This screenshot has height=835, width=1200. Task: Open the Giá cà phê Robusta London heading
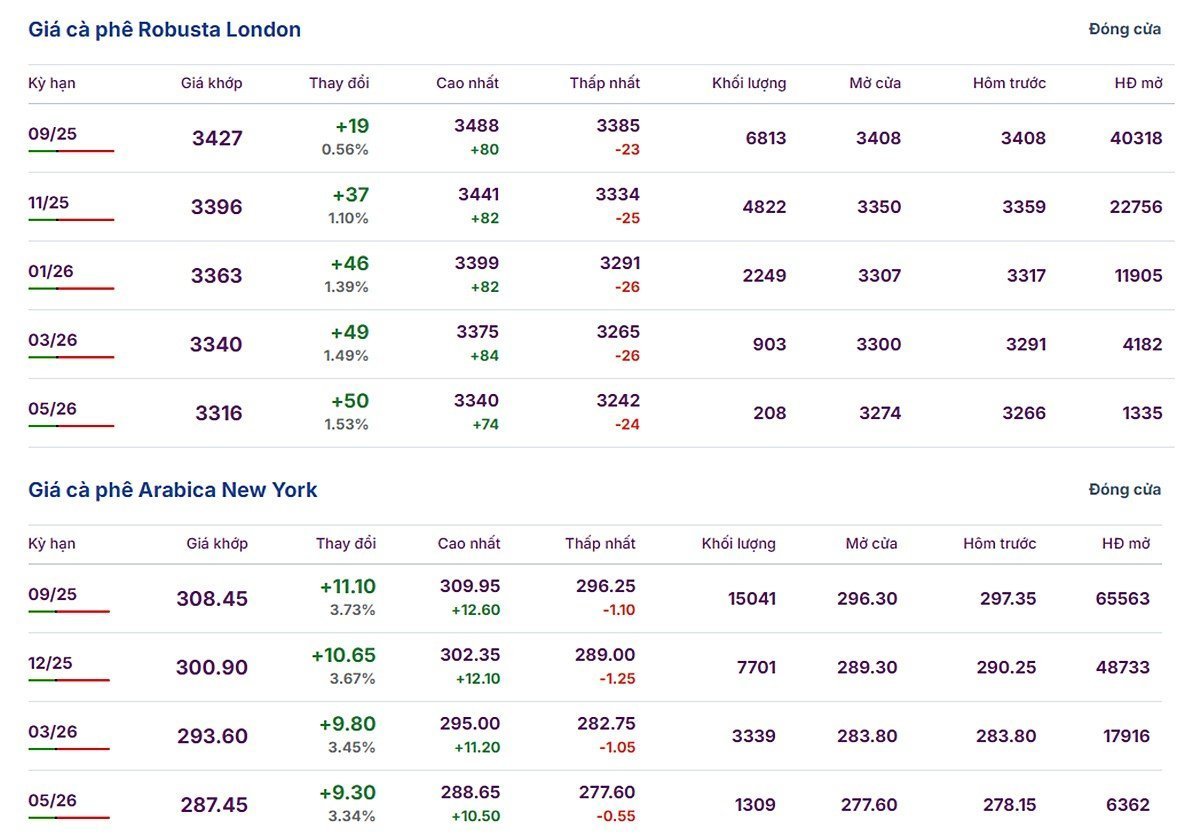[164, 30]
